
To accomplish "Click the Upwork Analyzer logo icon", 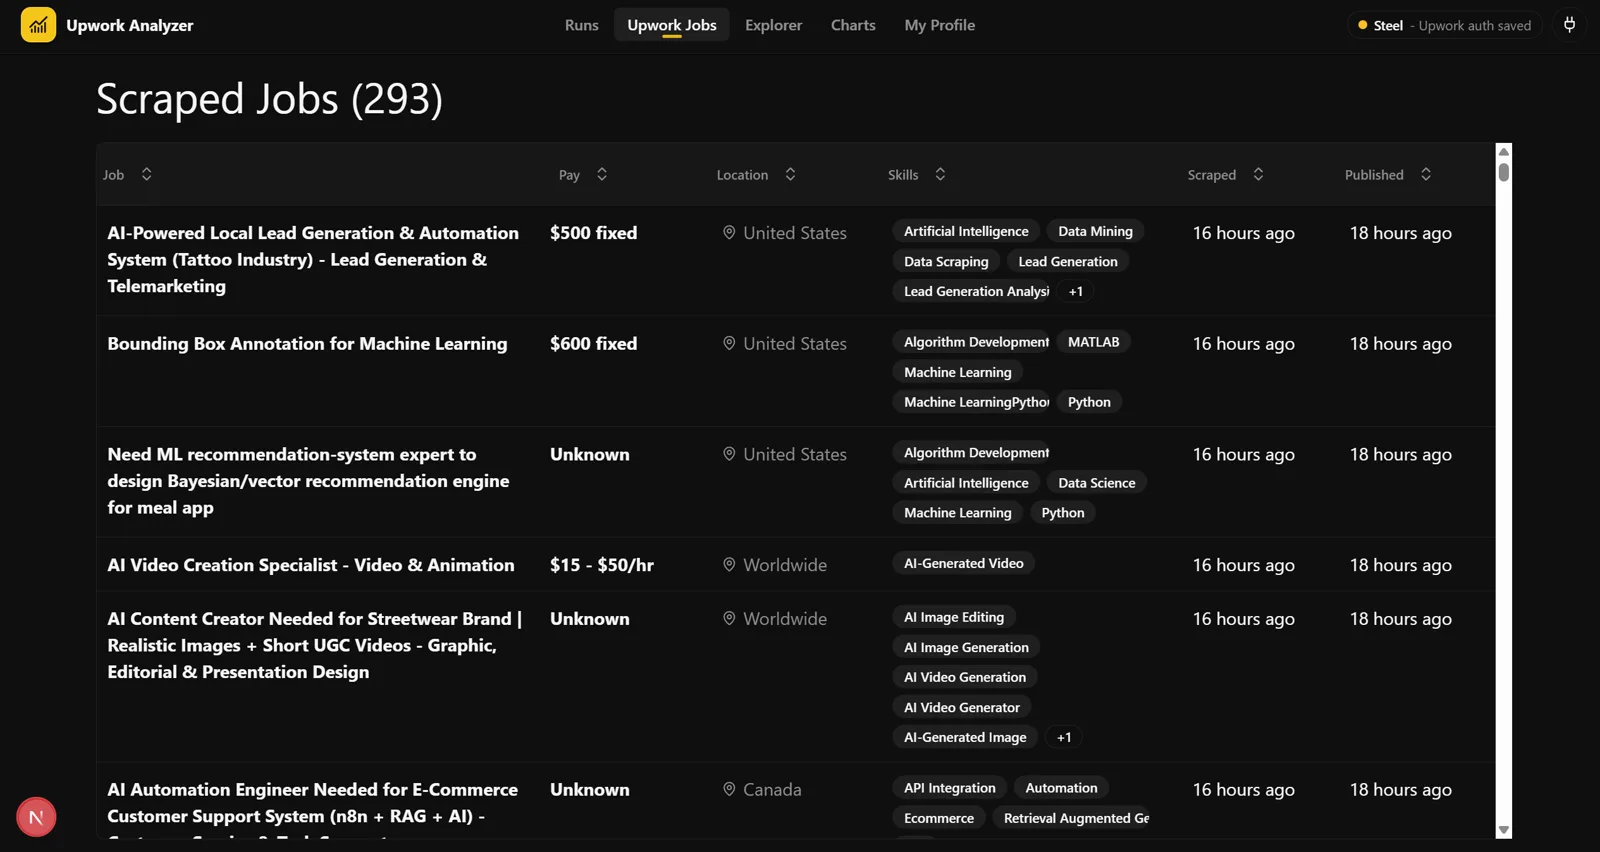I will (38, 25).
